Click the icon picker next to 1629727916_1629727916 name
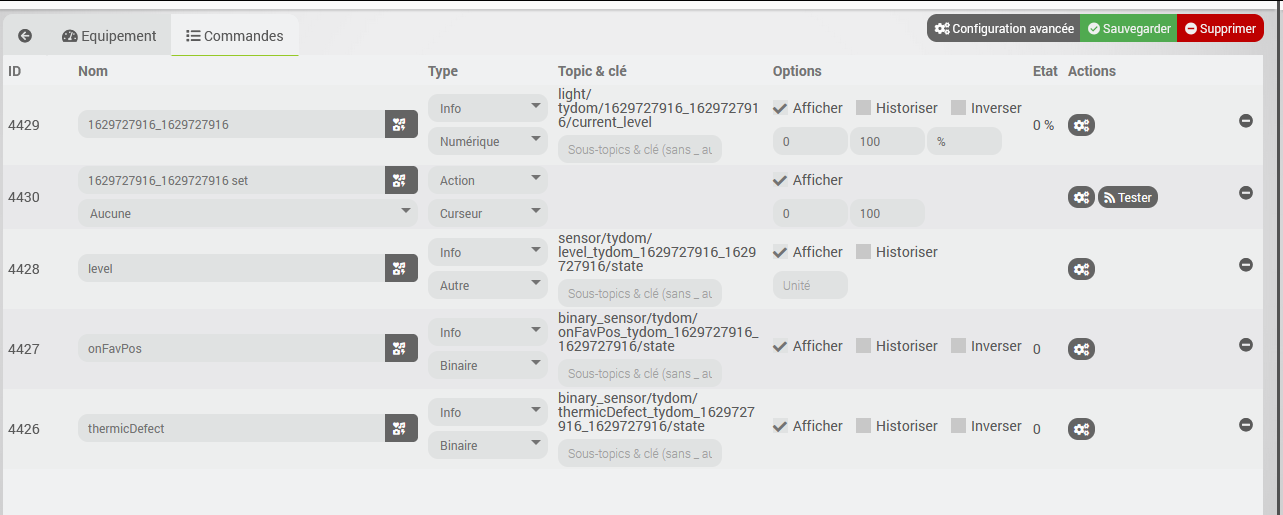This screenshot has height=515, width=1283. 401,124
